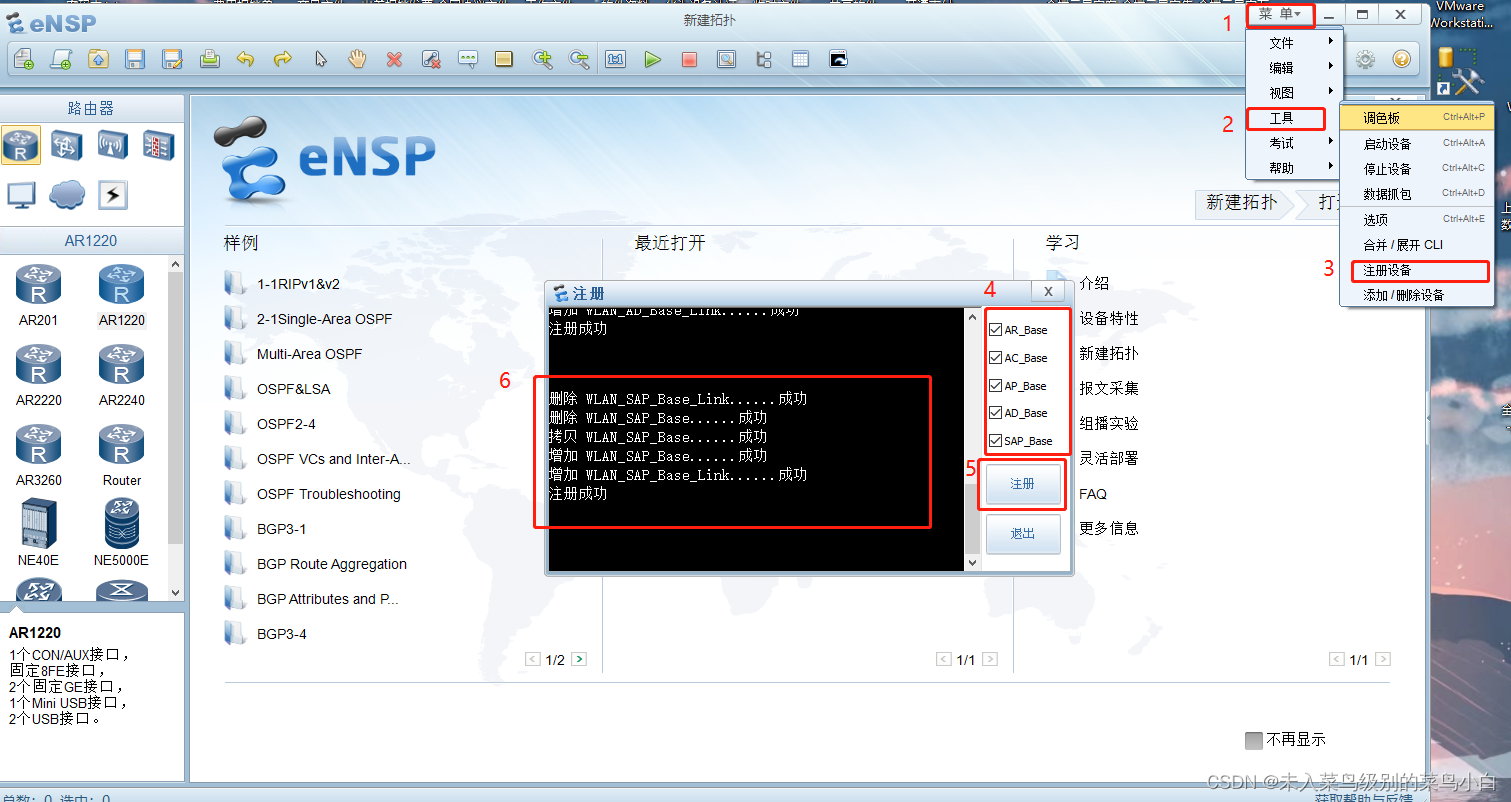The image size is (1511, 802).
Task: Zoom in with the magnifier plus icon
Action: click(x=542, y=59)
